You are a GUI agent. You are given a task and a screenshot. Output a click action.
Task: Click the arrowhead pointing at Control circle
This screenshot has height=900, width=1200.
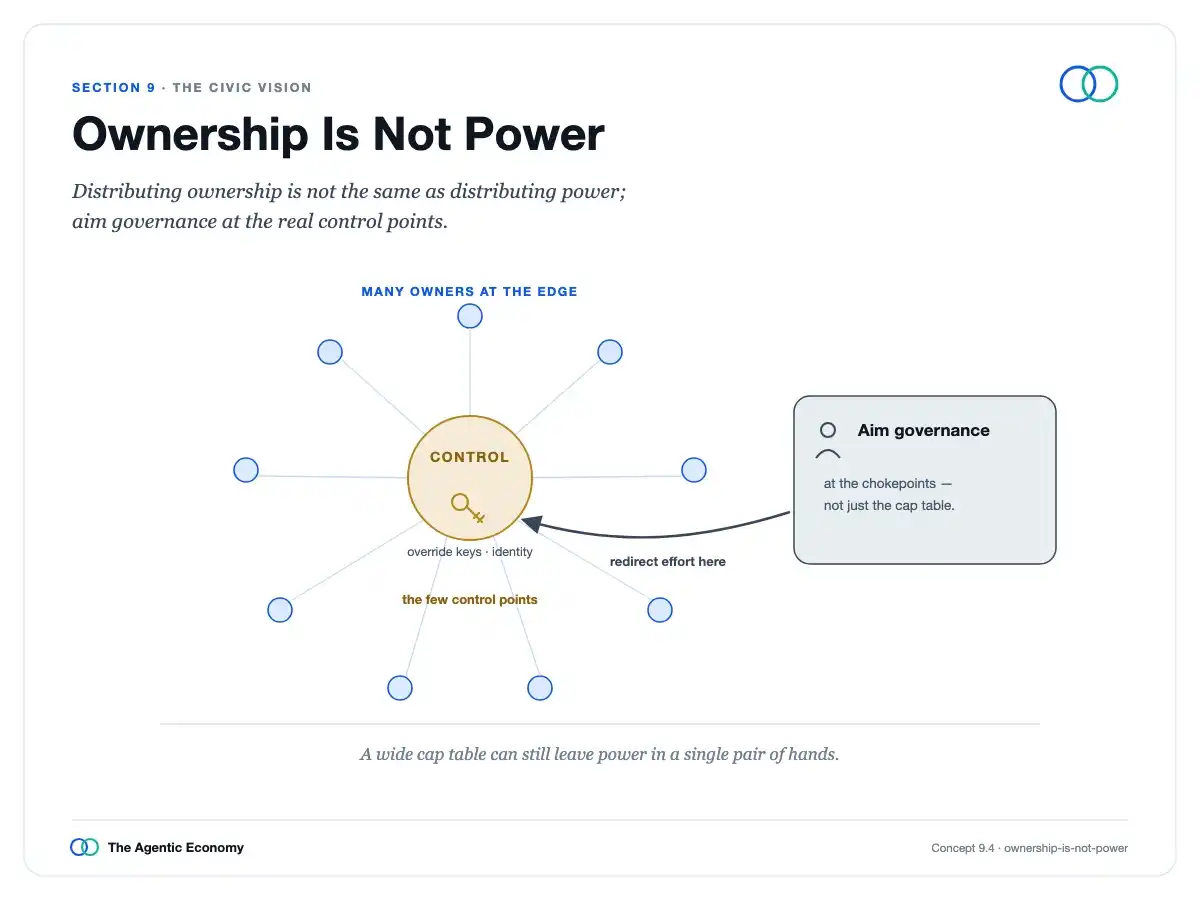[x=533, y=524]
